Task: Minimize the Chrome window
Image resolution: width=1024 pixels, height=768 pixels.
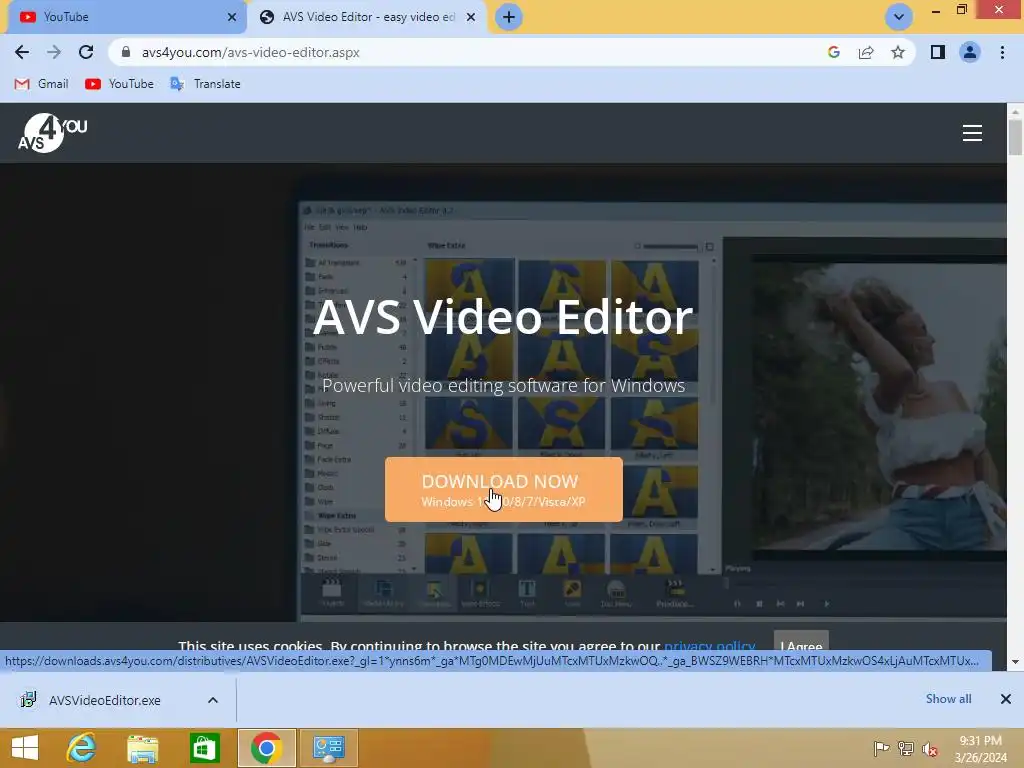Action: [935, 10]
